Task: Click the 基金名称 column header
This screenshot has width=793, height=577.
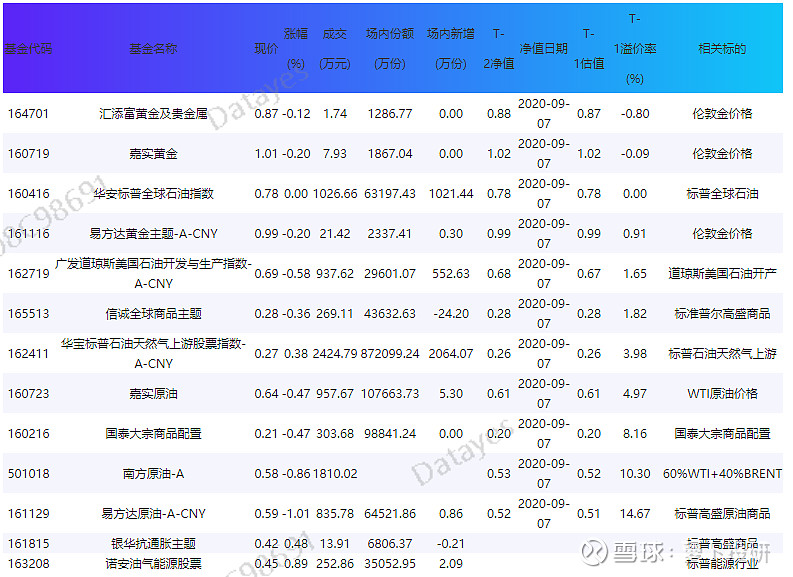Action: 153,48
